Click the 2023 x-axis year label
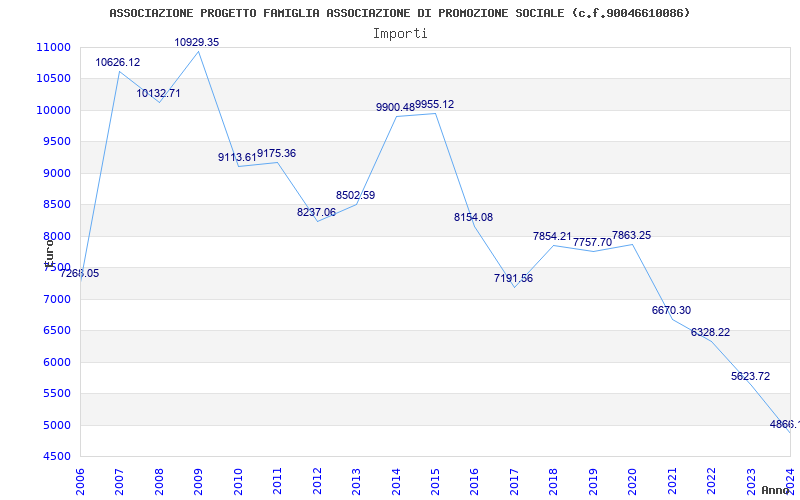The height and width of the screenshot is (500, 800). [751, 481]
